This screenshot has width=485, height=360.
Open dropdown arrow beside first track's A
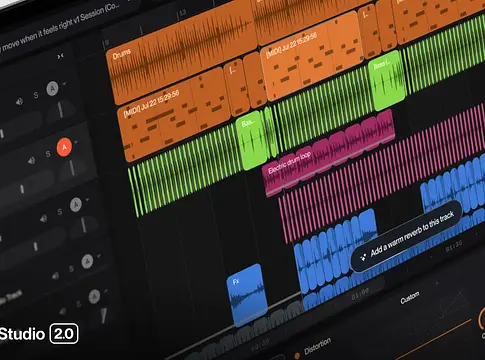(64, 84)
